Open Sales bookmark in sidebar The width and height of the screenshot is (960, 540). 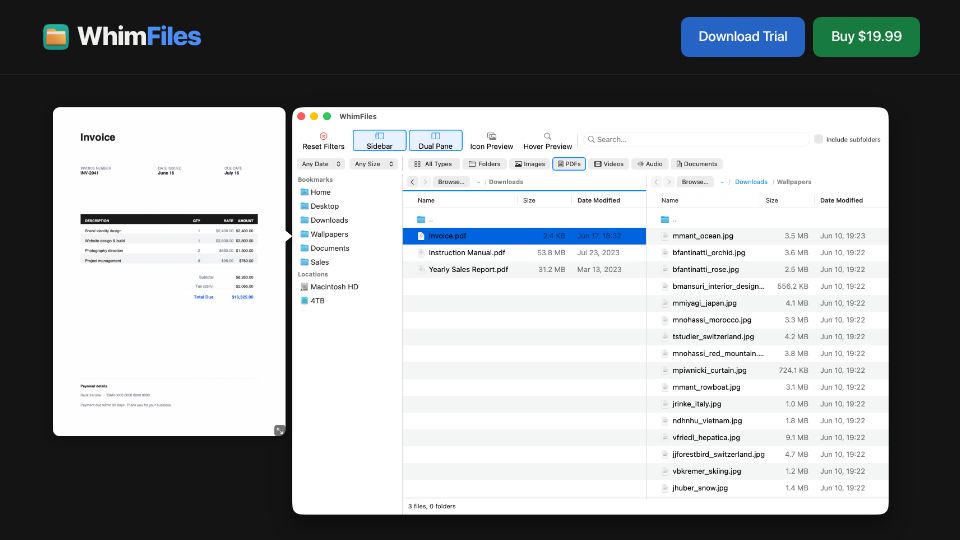[x=315, y=262]
